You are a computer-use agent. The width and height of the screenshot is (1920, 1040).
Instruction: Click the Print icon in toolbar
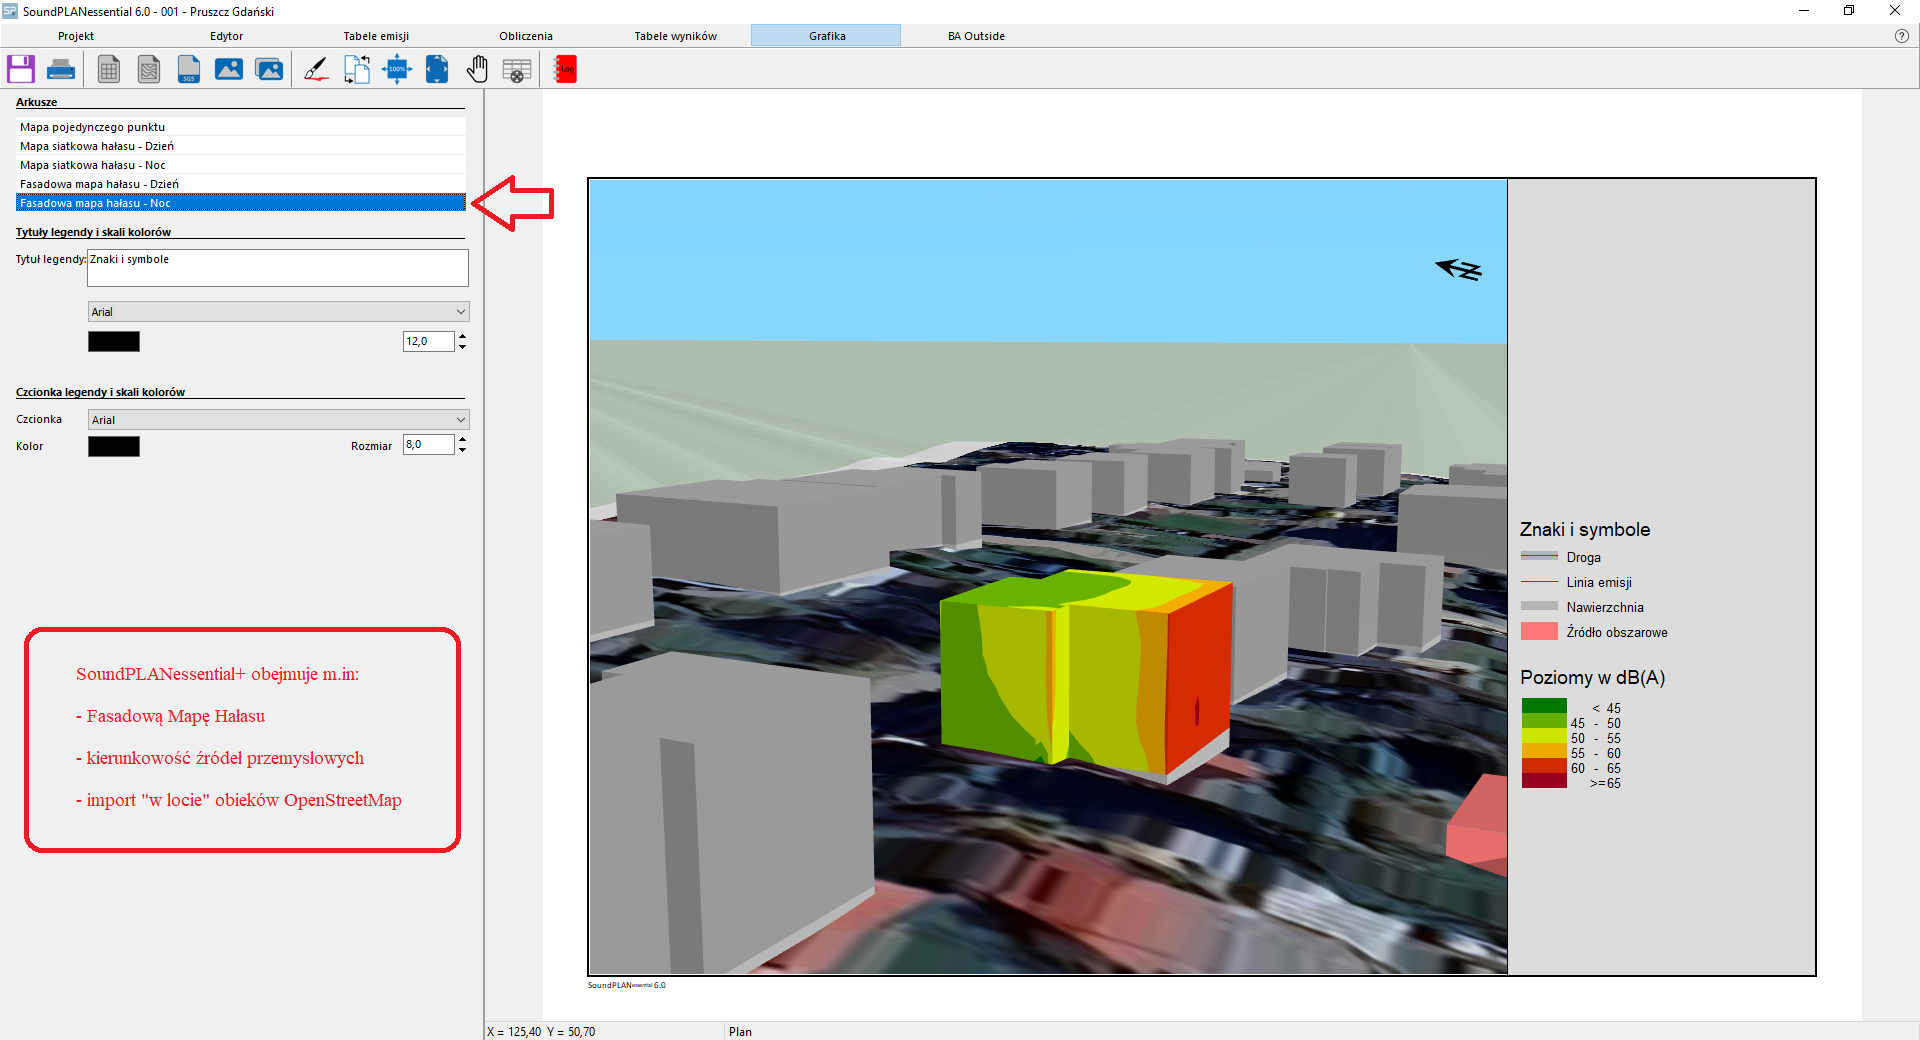(x=61, y=69)
